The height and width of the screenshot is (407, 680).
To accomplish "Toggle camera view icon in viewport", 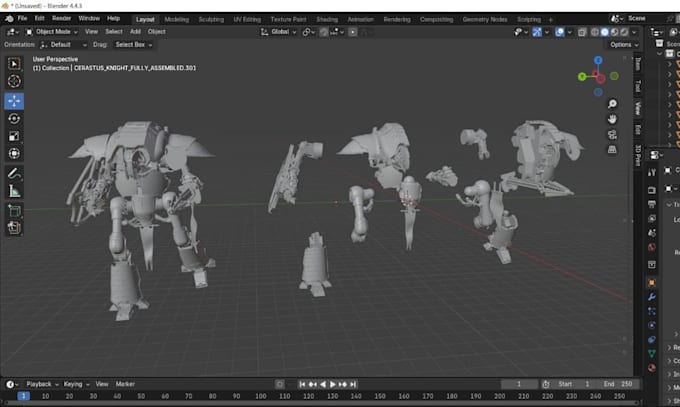I will 612,135.
